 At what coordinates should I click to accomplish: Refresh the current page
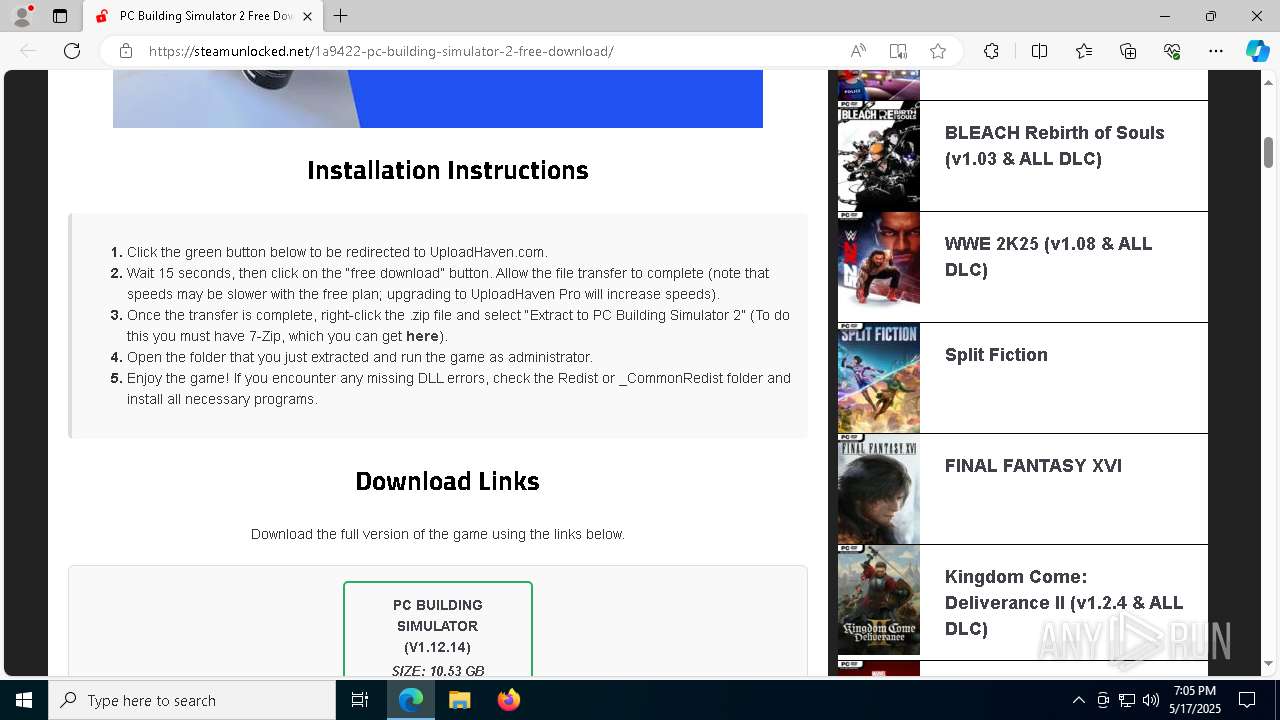72,51
